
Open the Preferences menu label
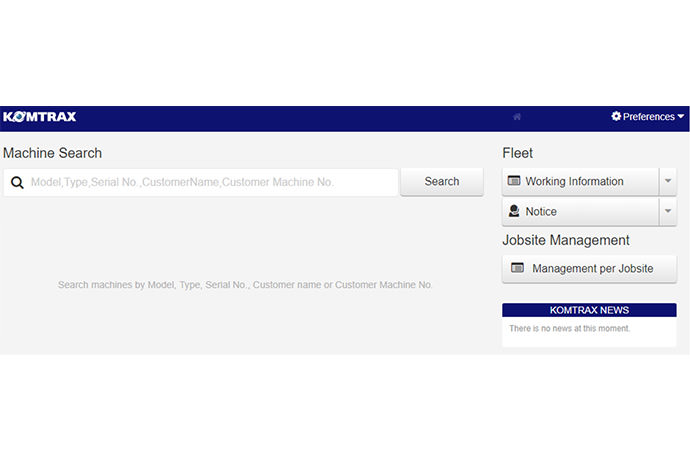[649, 117]
